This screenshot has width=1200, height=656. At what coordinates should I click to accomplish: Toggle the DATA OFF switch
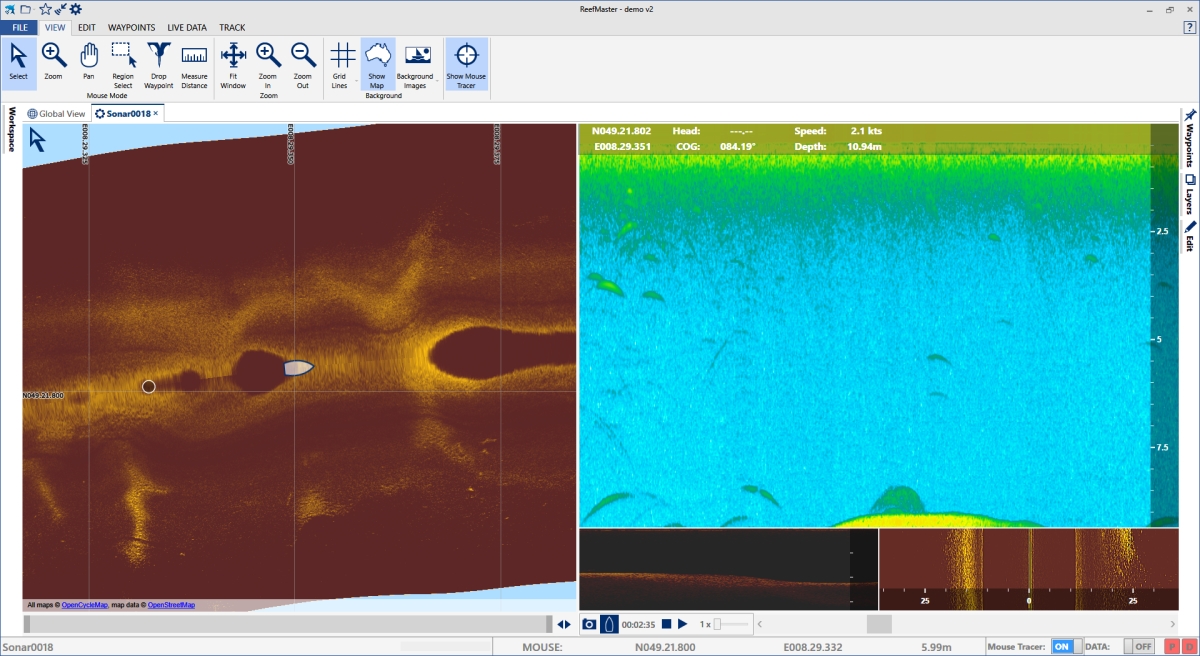[1138, 647]
